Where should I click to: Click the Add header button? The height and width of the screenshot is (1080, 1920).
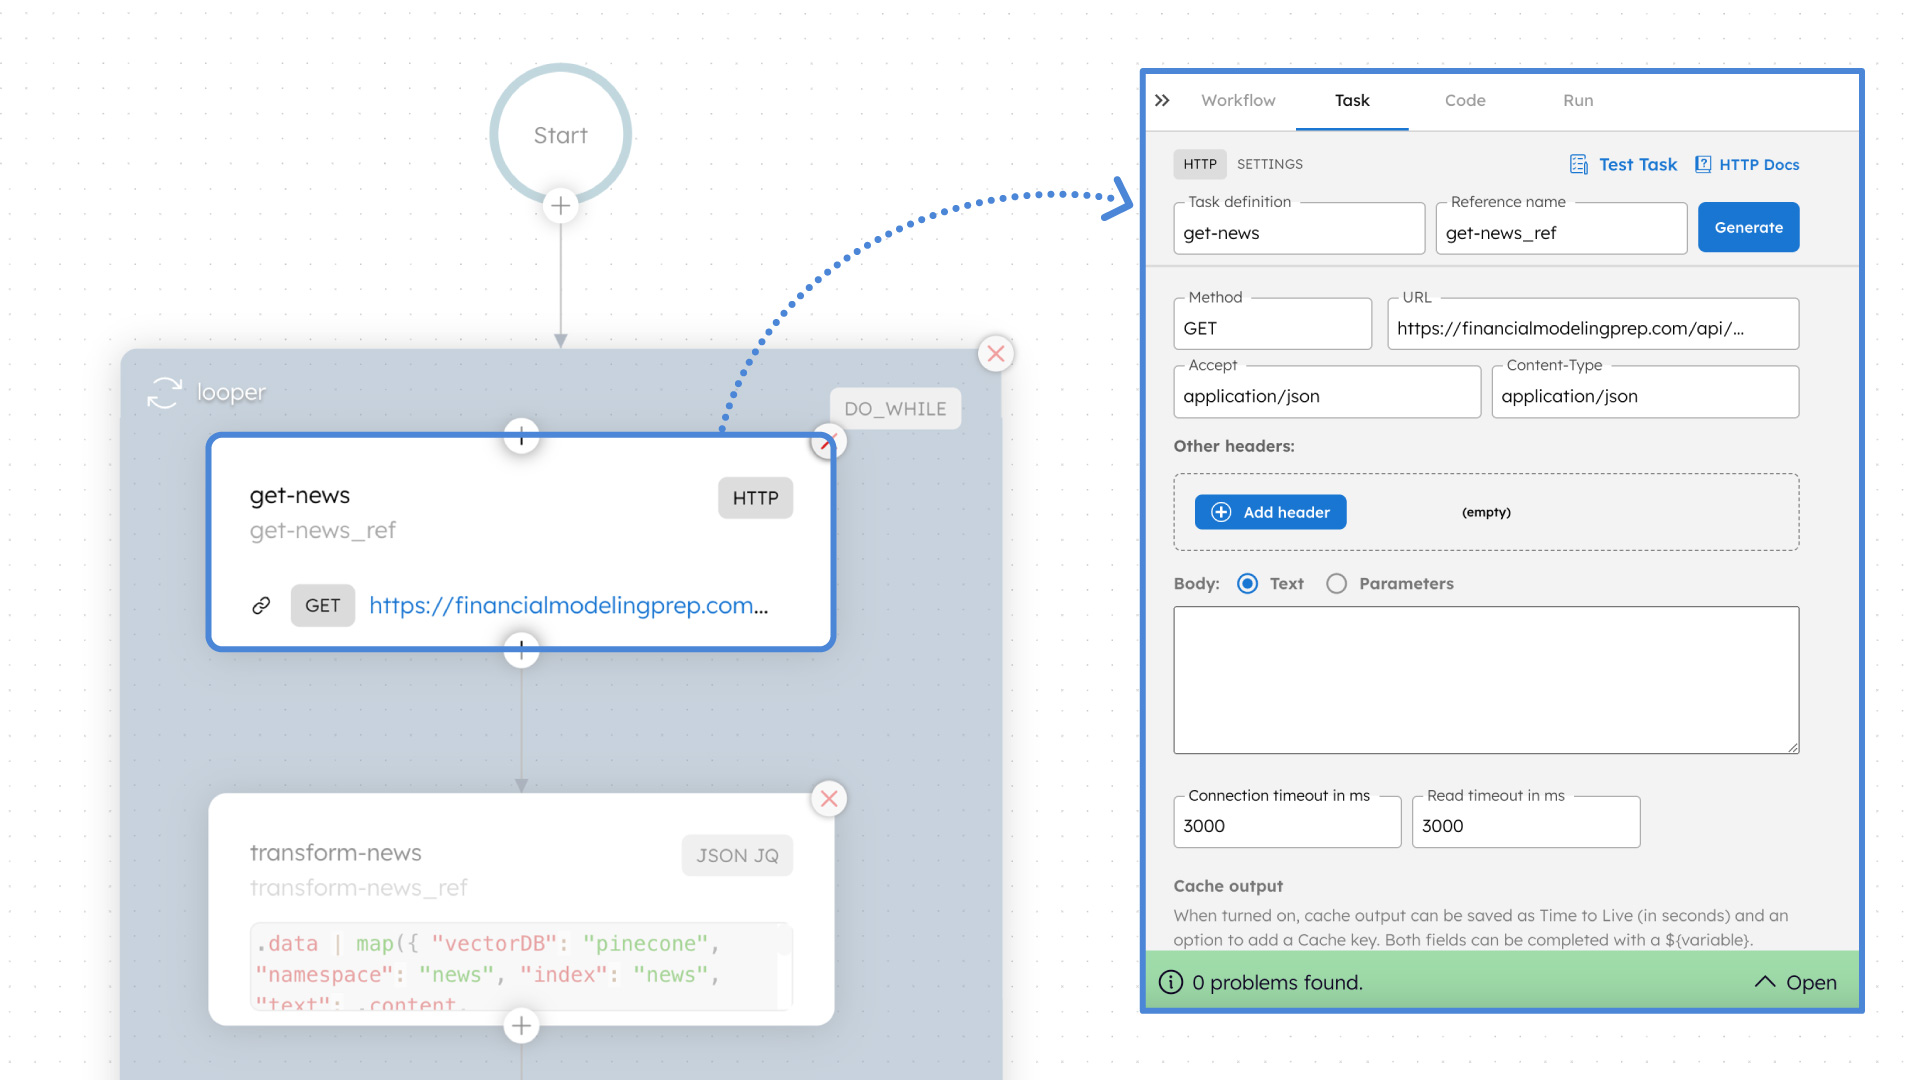pyautogui.click(x=1270, y=512)
